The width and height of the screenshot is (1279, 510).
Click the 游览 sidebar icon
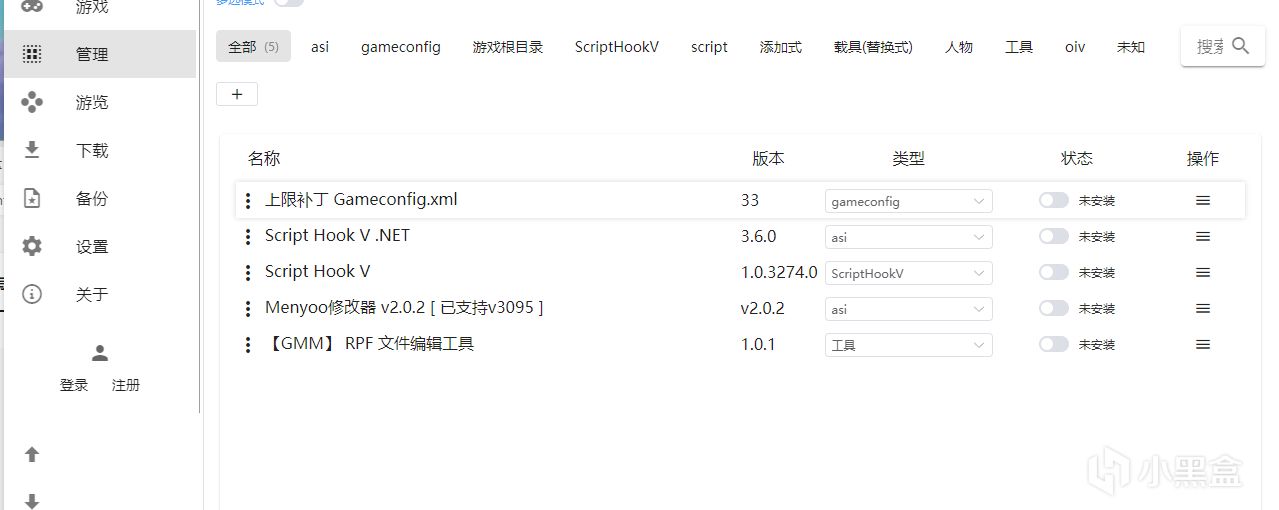pyautogui.click(x=32, y=102)
